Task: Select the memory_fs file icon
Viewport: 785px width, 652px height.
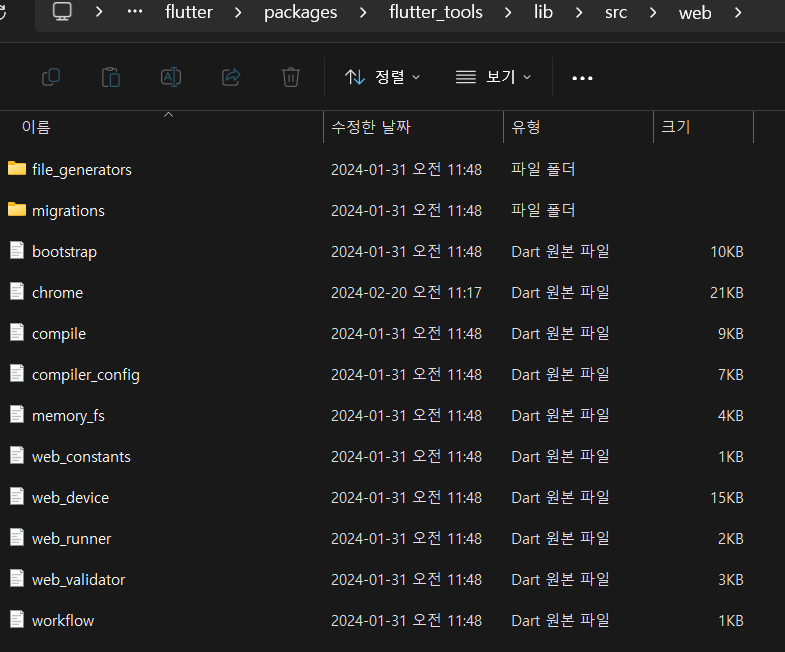Action: [x=17, y=414]
